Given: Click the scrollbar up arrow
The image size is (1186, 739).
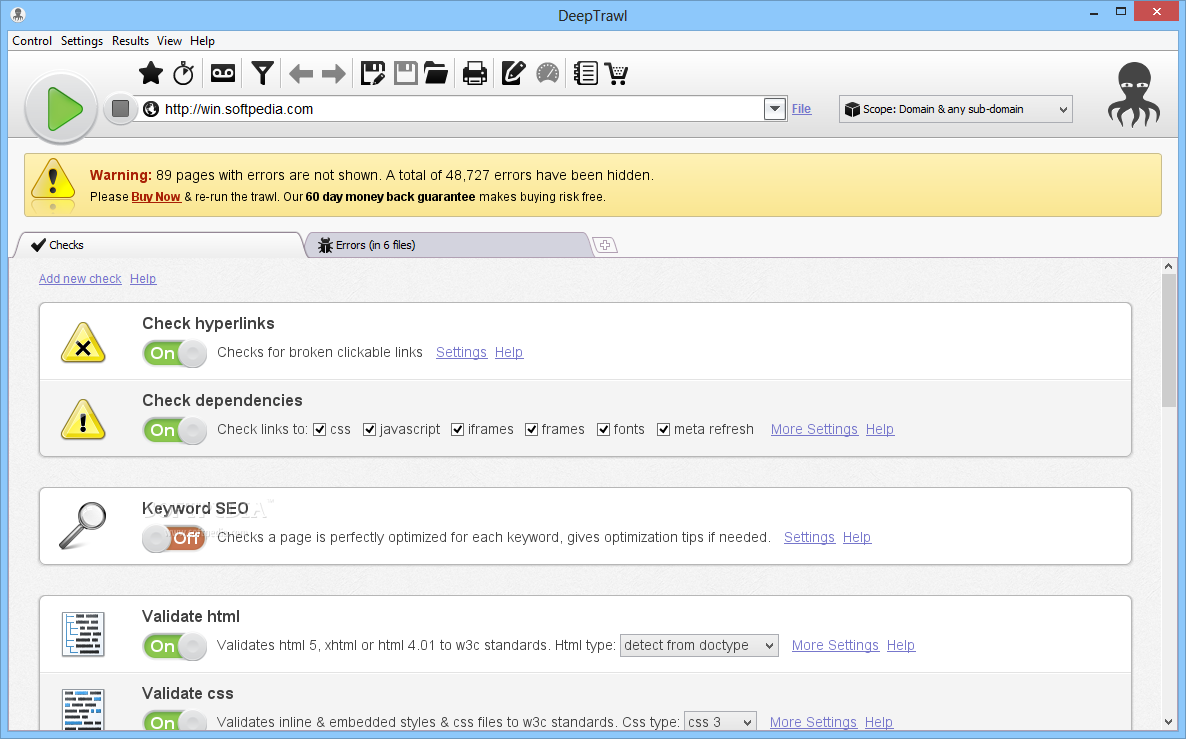Looking at the screenshot, I should tap(1169, 266).
